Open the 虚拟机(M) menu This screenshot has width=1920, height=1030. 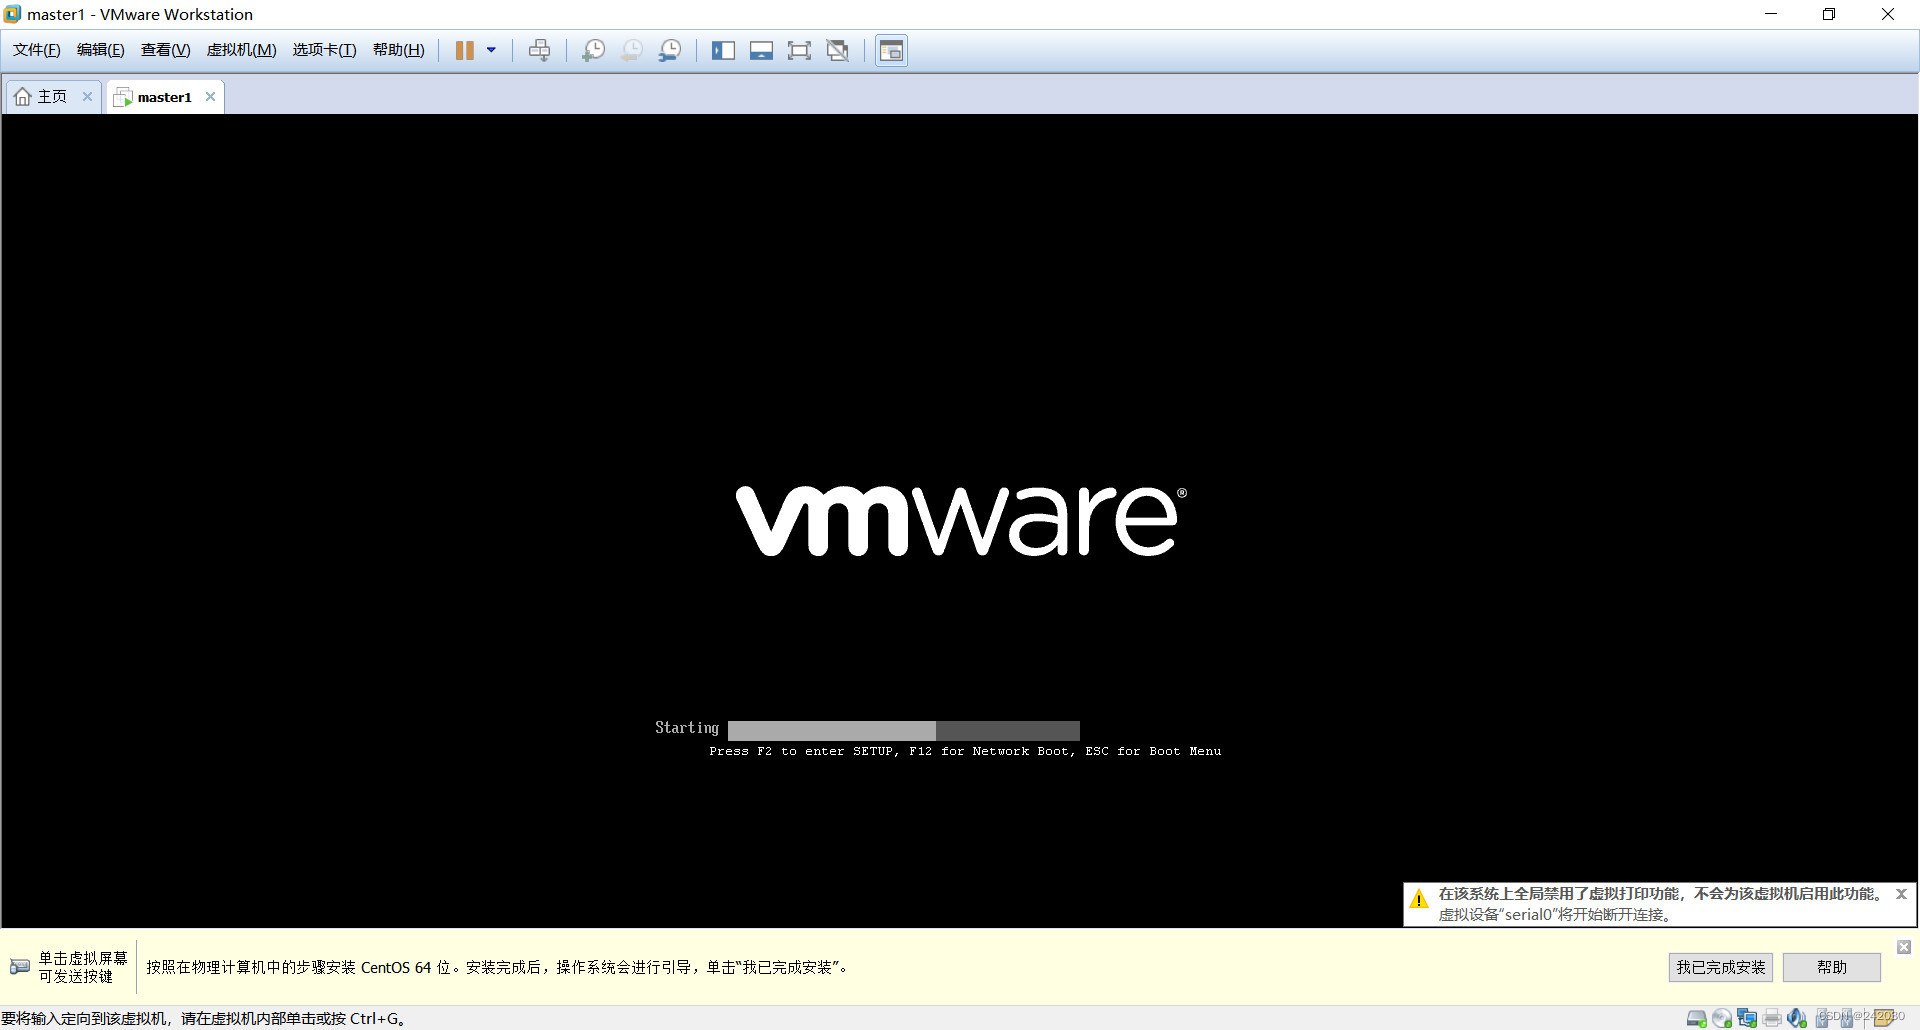(x=241, y=50)
